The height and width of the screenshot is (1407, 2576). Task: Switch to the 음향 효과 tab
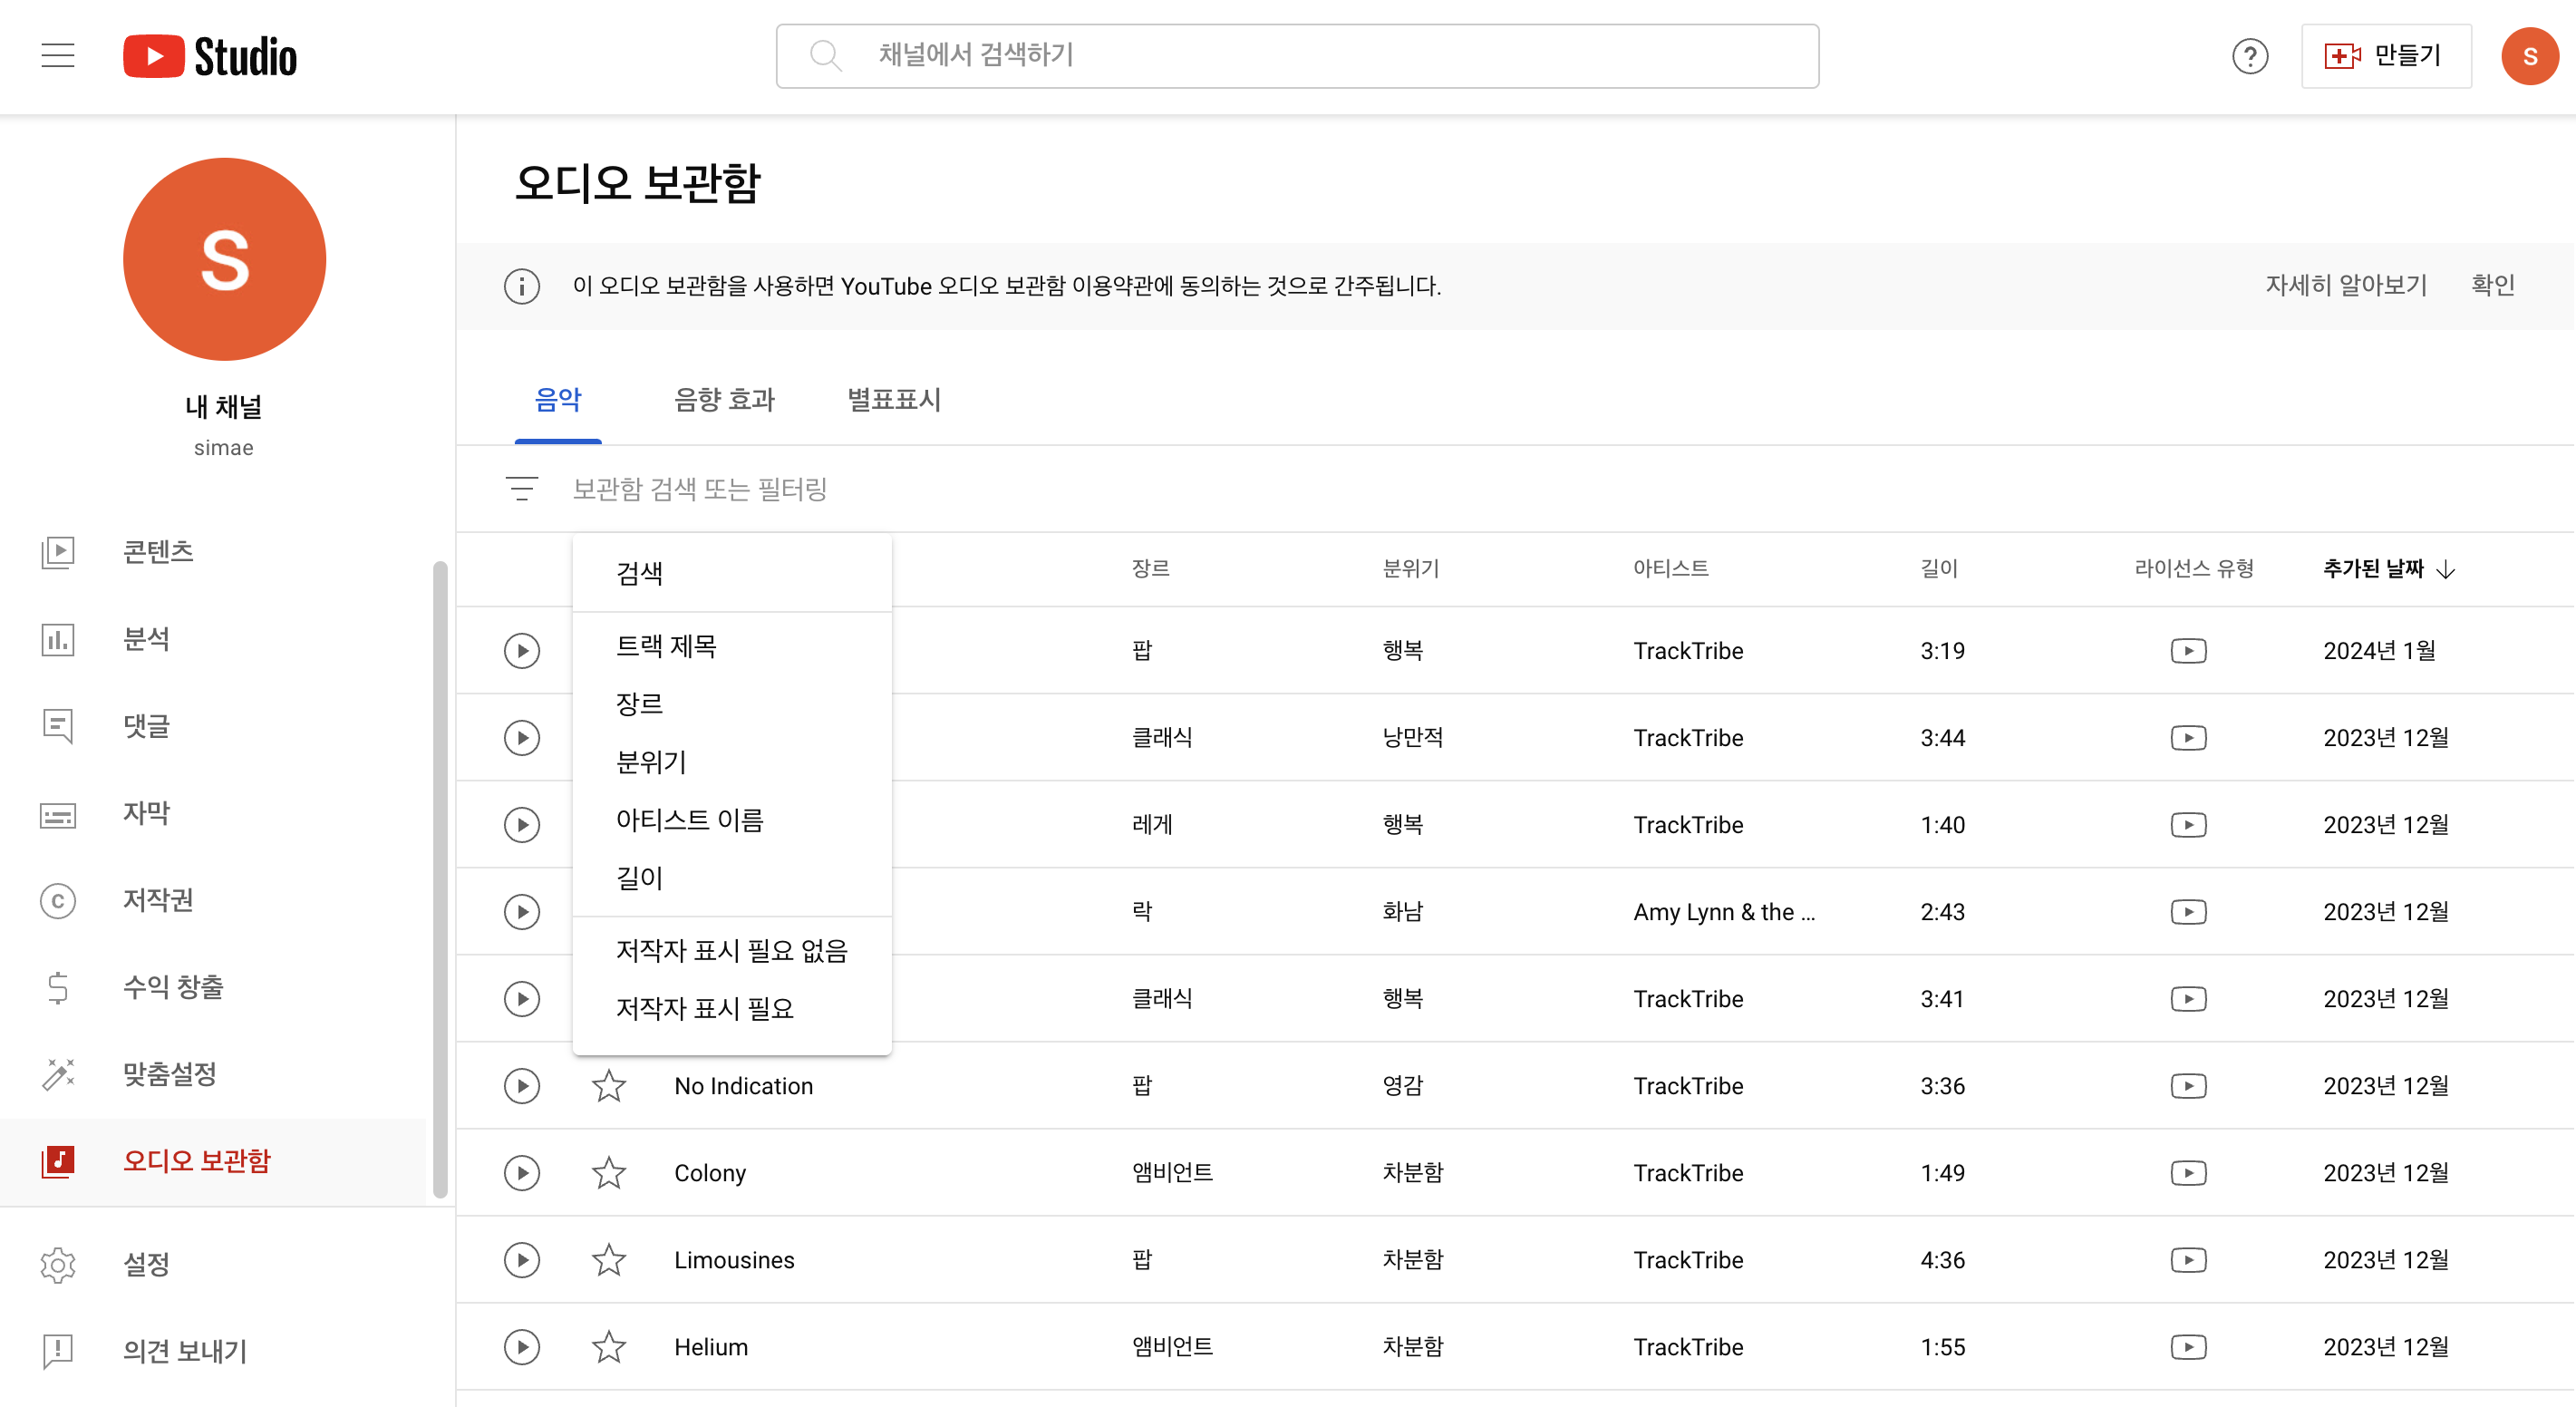pyautogui.click(x=724, y=400)
